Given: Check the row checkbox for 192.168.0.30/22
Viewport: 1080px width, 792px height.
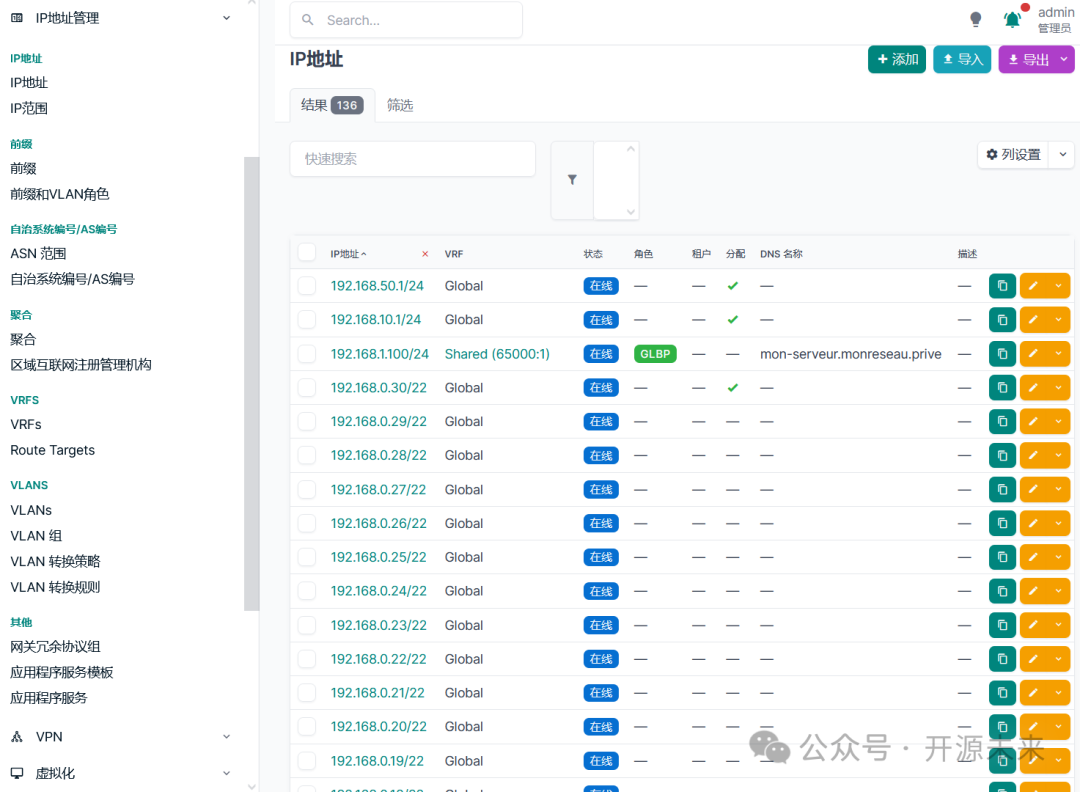Looking at the screenshot, I should point(307,387).
